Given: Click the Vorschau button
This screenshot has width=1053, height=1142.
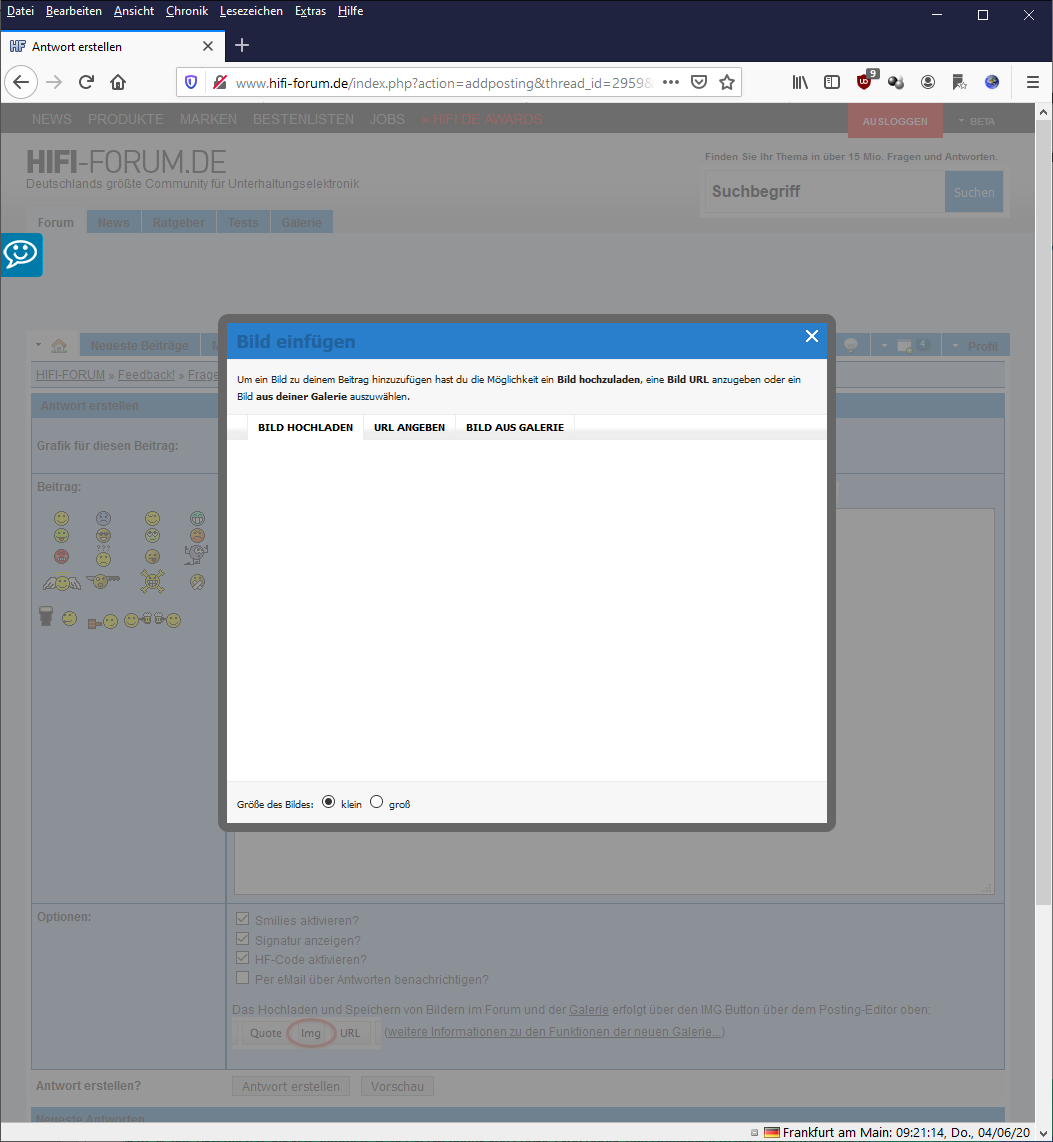Looking at the screenshot, I should [397, 1086].
